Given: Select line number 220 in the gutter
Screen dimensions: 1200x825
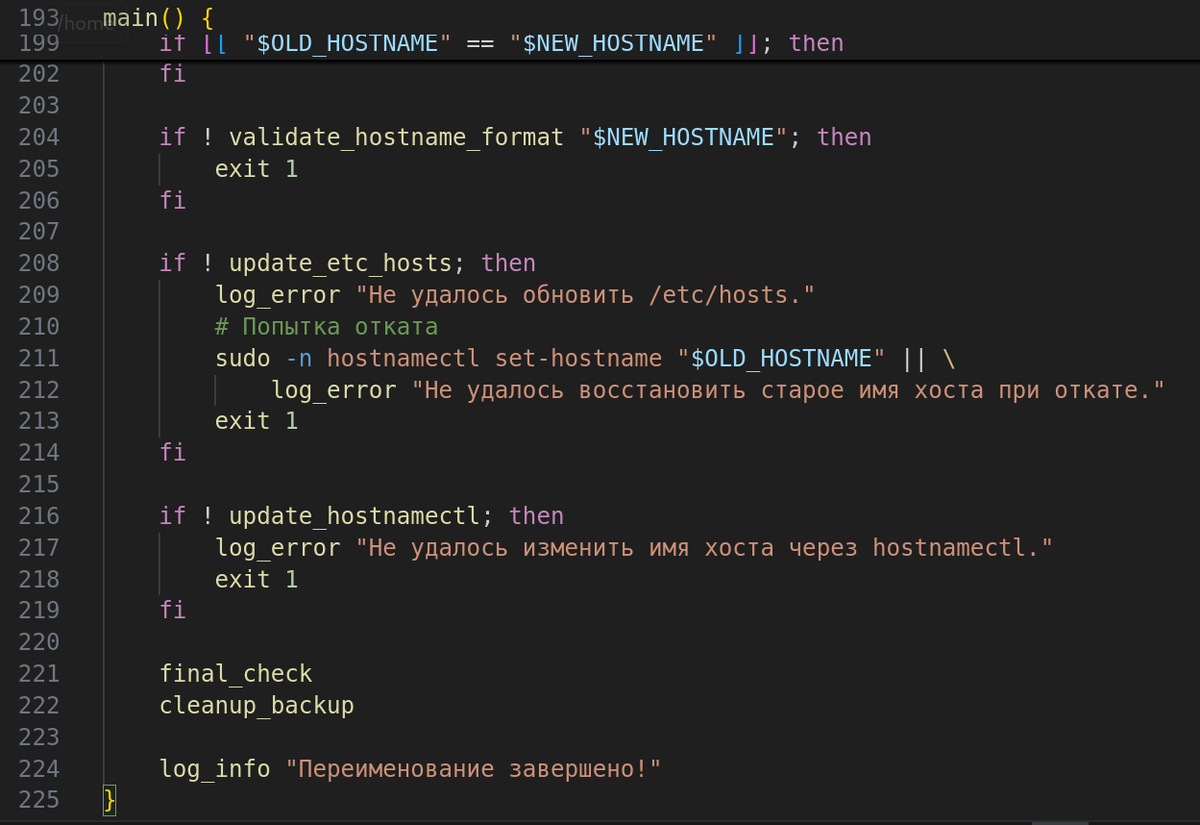Looking at the screenshot, I should click(x=40, y=642).
